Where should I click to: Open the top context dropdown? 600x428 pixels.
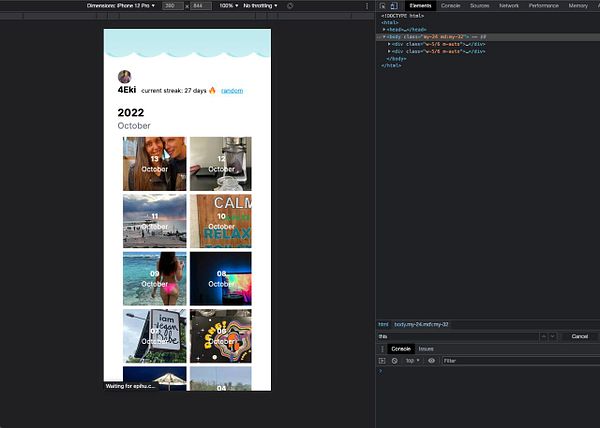coord(412,361)
